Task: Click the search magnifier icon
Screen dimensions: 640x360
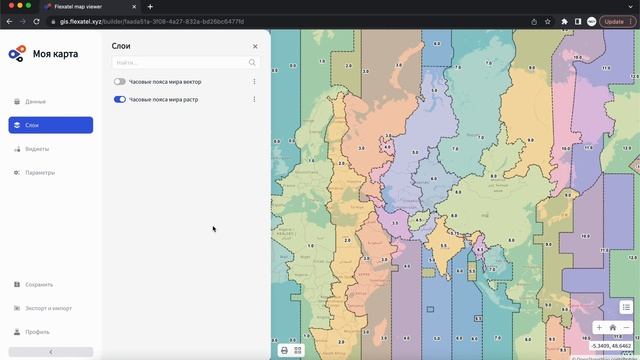Action: [252, 62]
